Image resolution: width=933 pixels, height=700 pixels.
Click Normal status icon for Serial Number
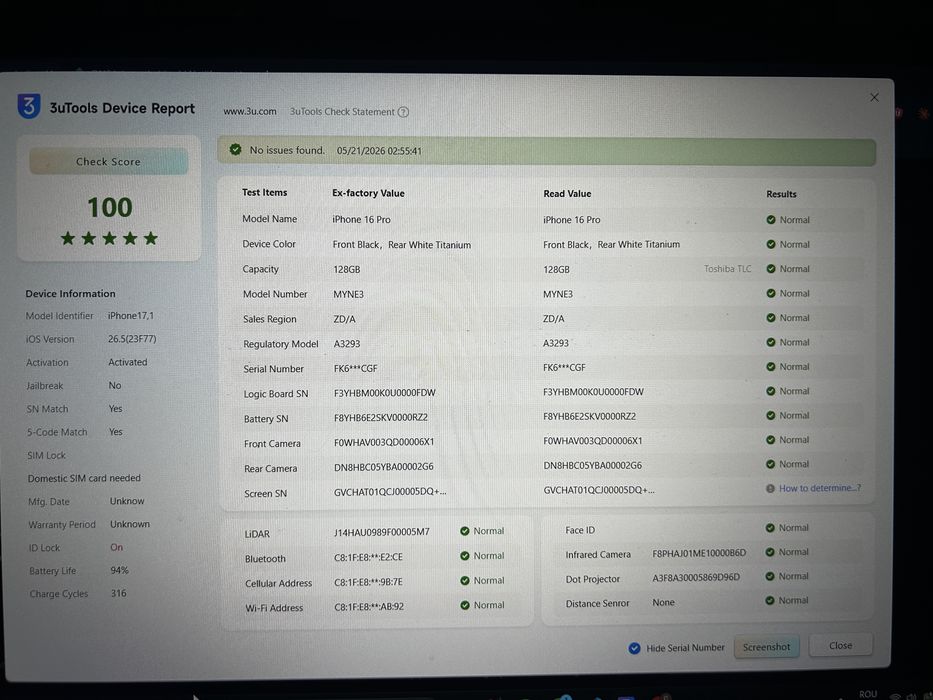click(771, 366)
